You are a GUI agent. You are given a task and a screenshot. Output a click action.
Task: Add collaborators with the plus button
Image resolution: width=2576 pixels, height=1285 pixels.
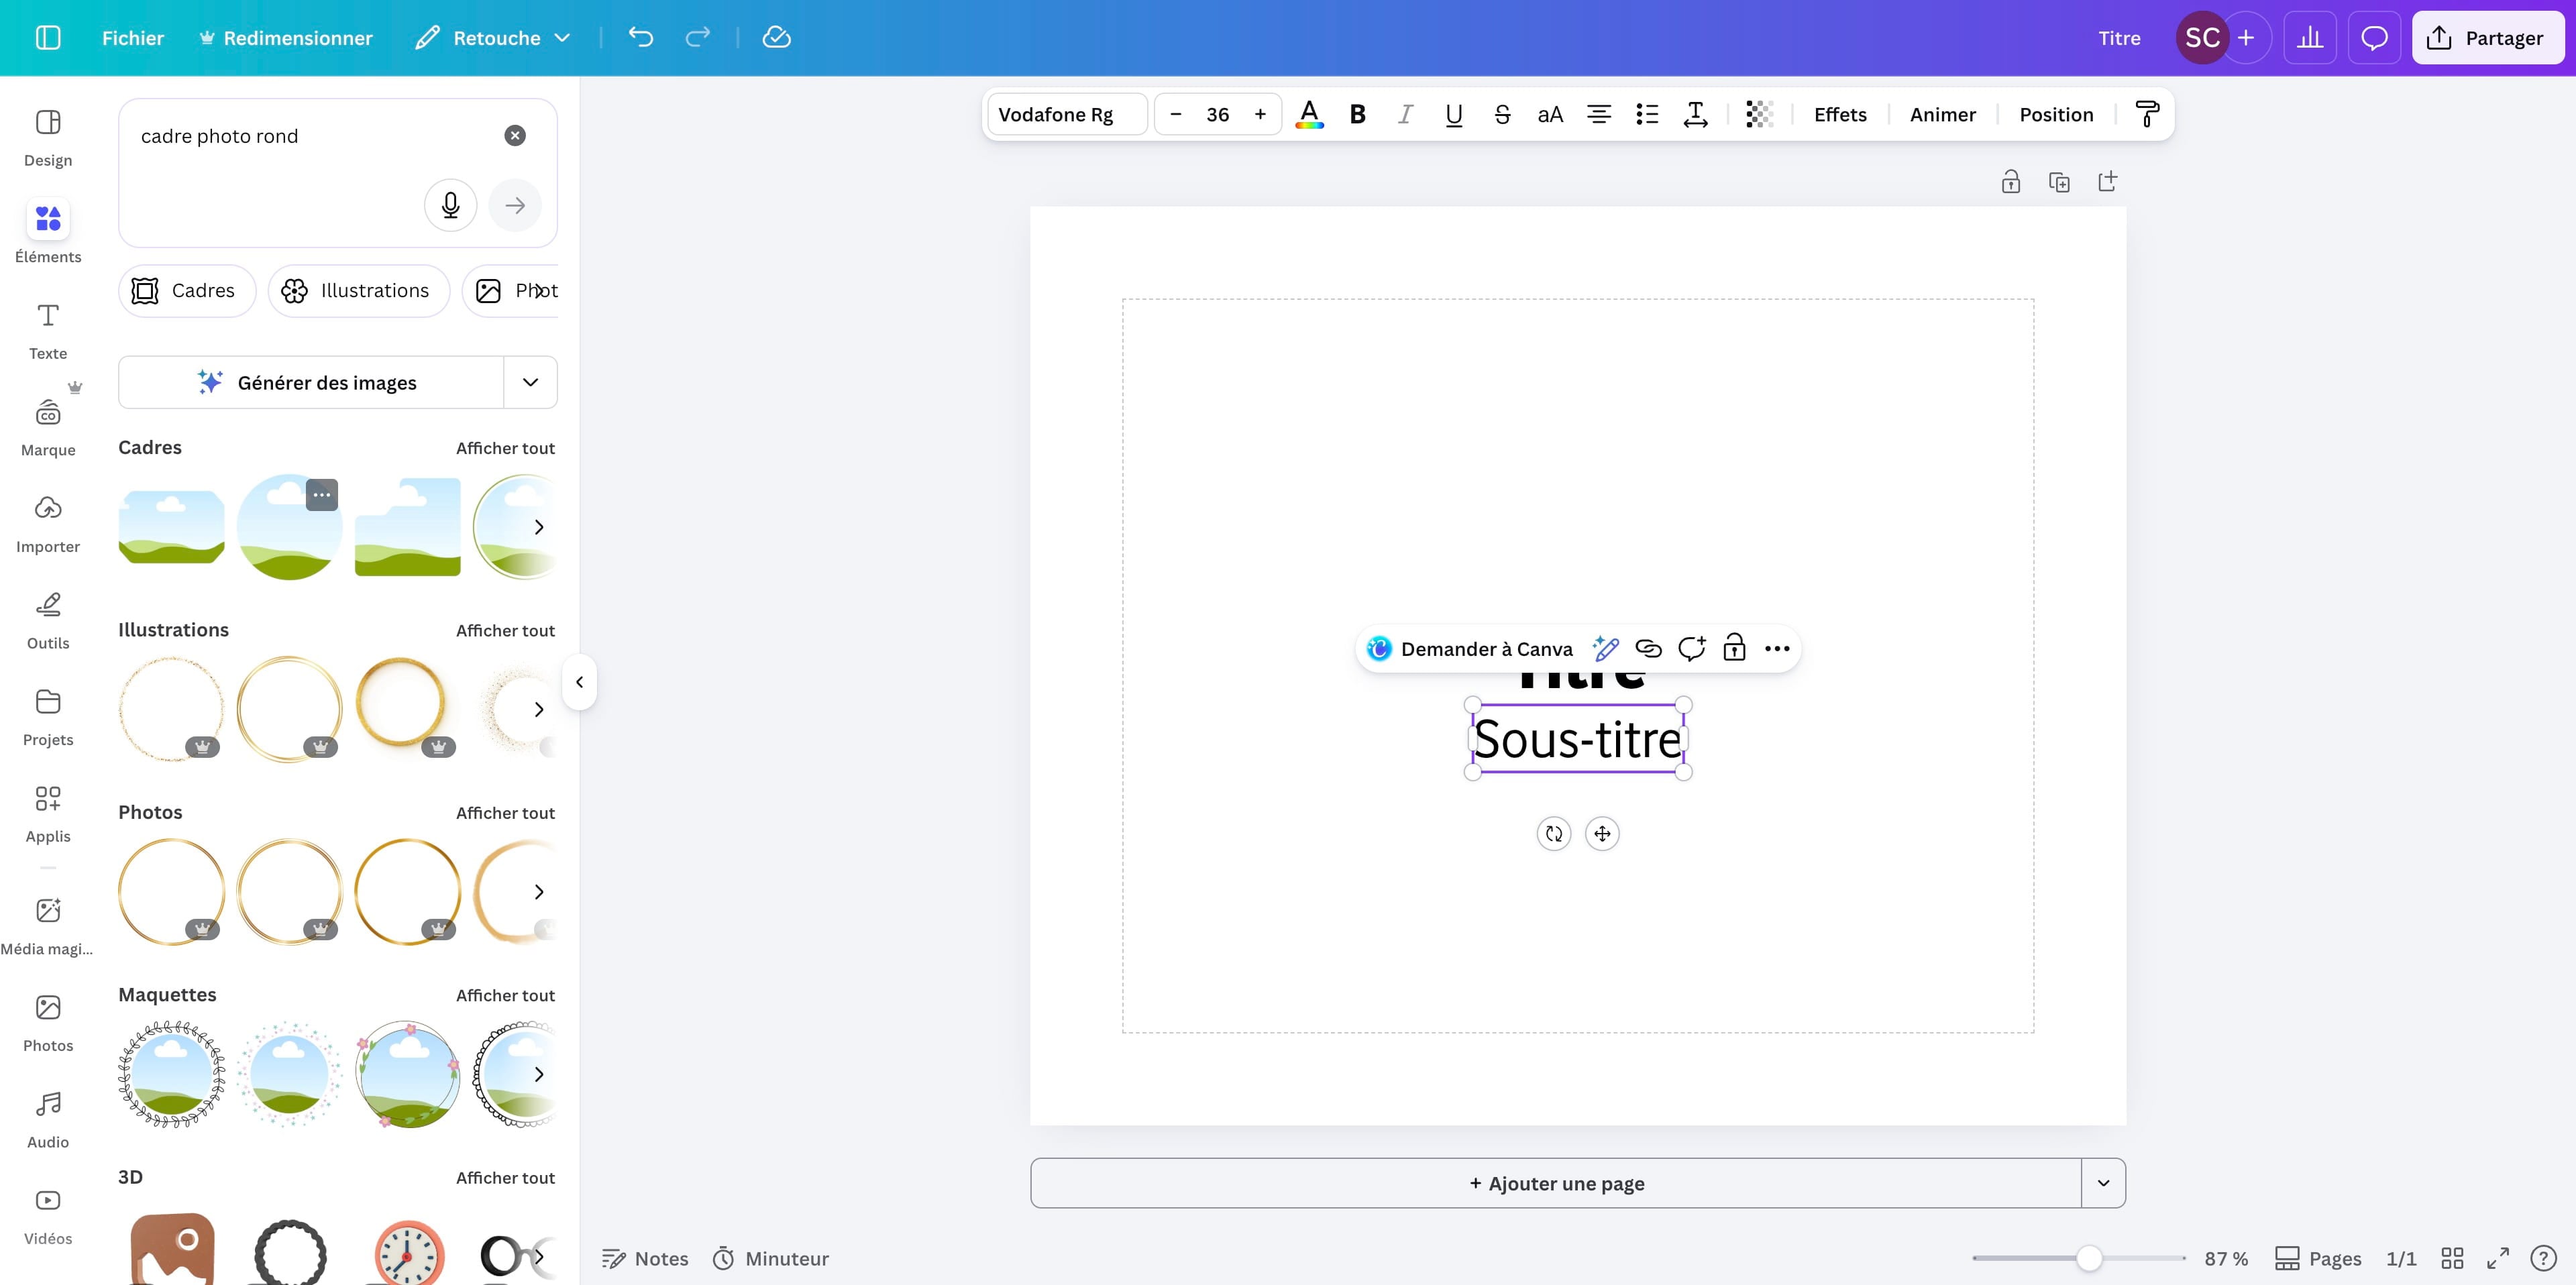tap(2246, 38)
